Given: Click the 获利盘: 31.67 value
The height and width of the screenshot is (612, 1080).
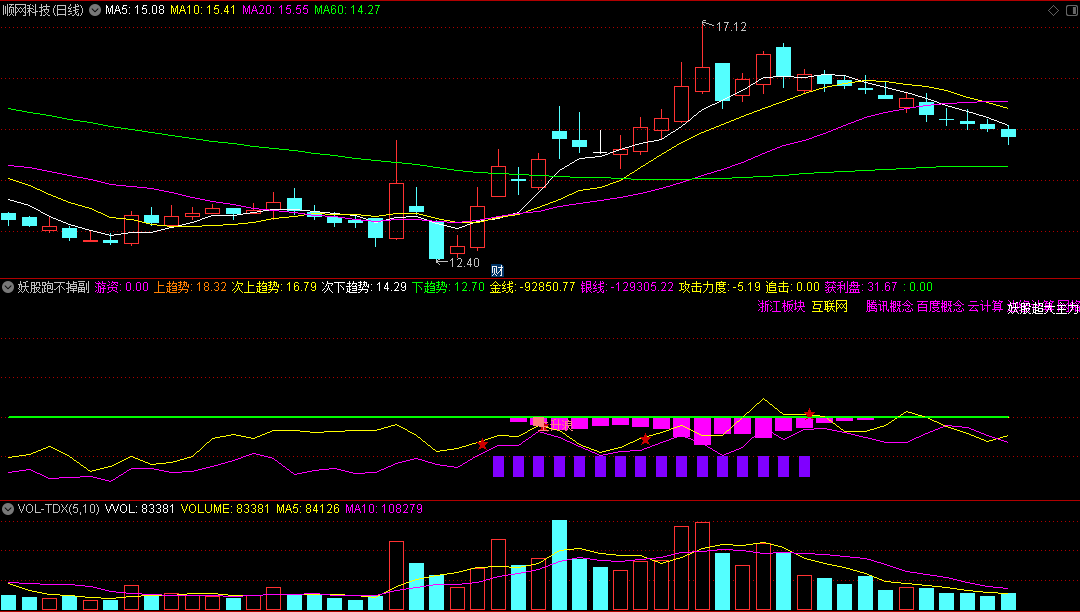Looking at the screenshot, I should pos(861,287).
